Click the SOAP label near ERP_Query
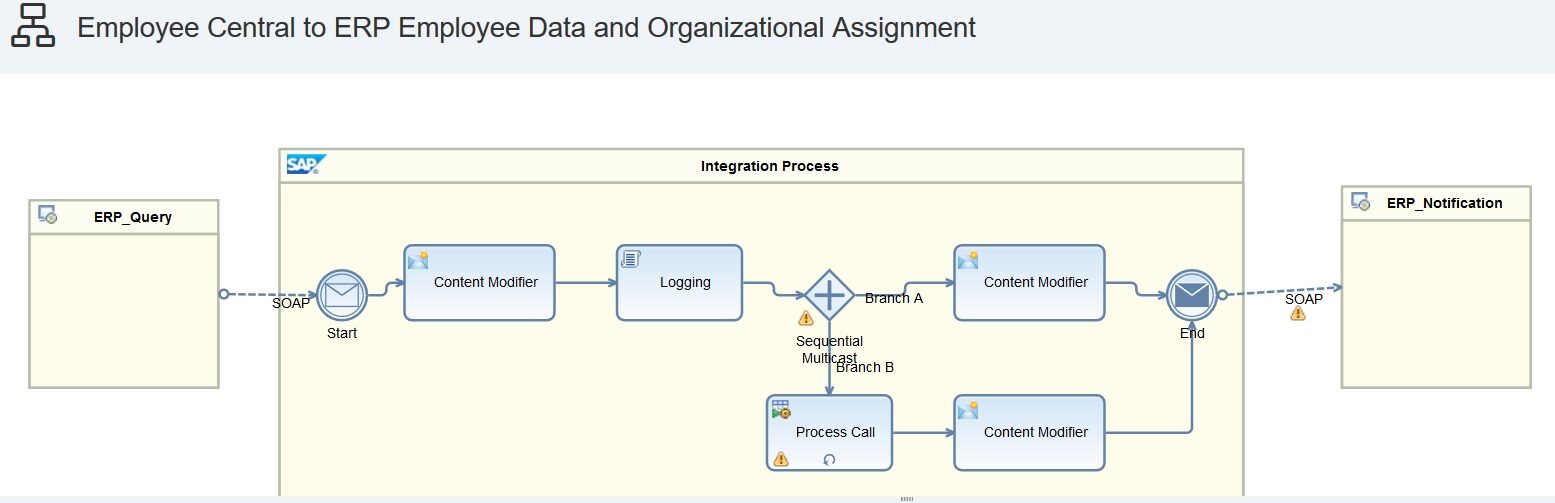The width and height of the screenshot is (1555, 503). [x=290, y=302]
